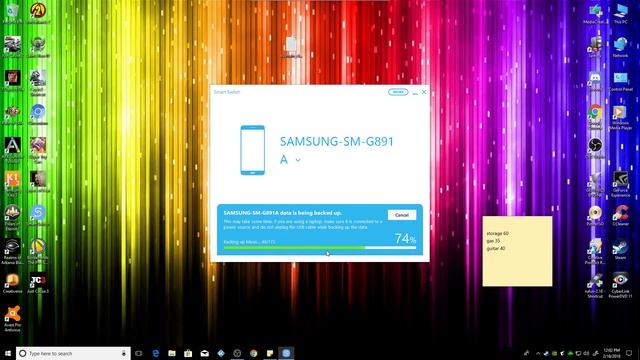Expand the SAMSUNG-SM-G891A device dropdown arrow
The height and width of the screenshot is (360, 640).
coord(298,160)
